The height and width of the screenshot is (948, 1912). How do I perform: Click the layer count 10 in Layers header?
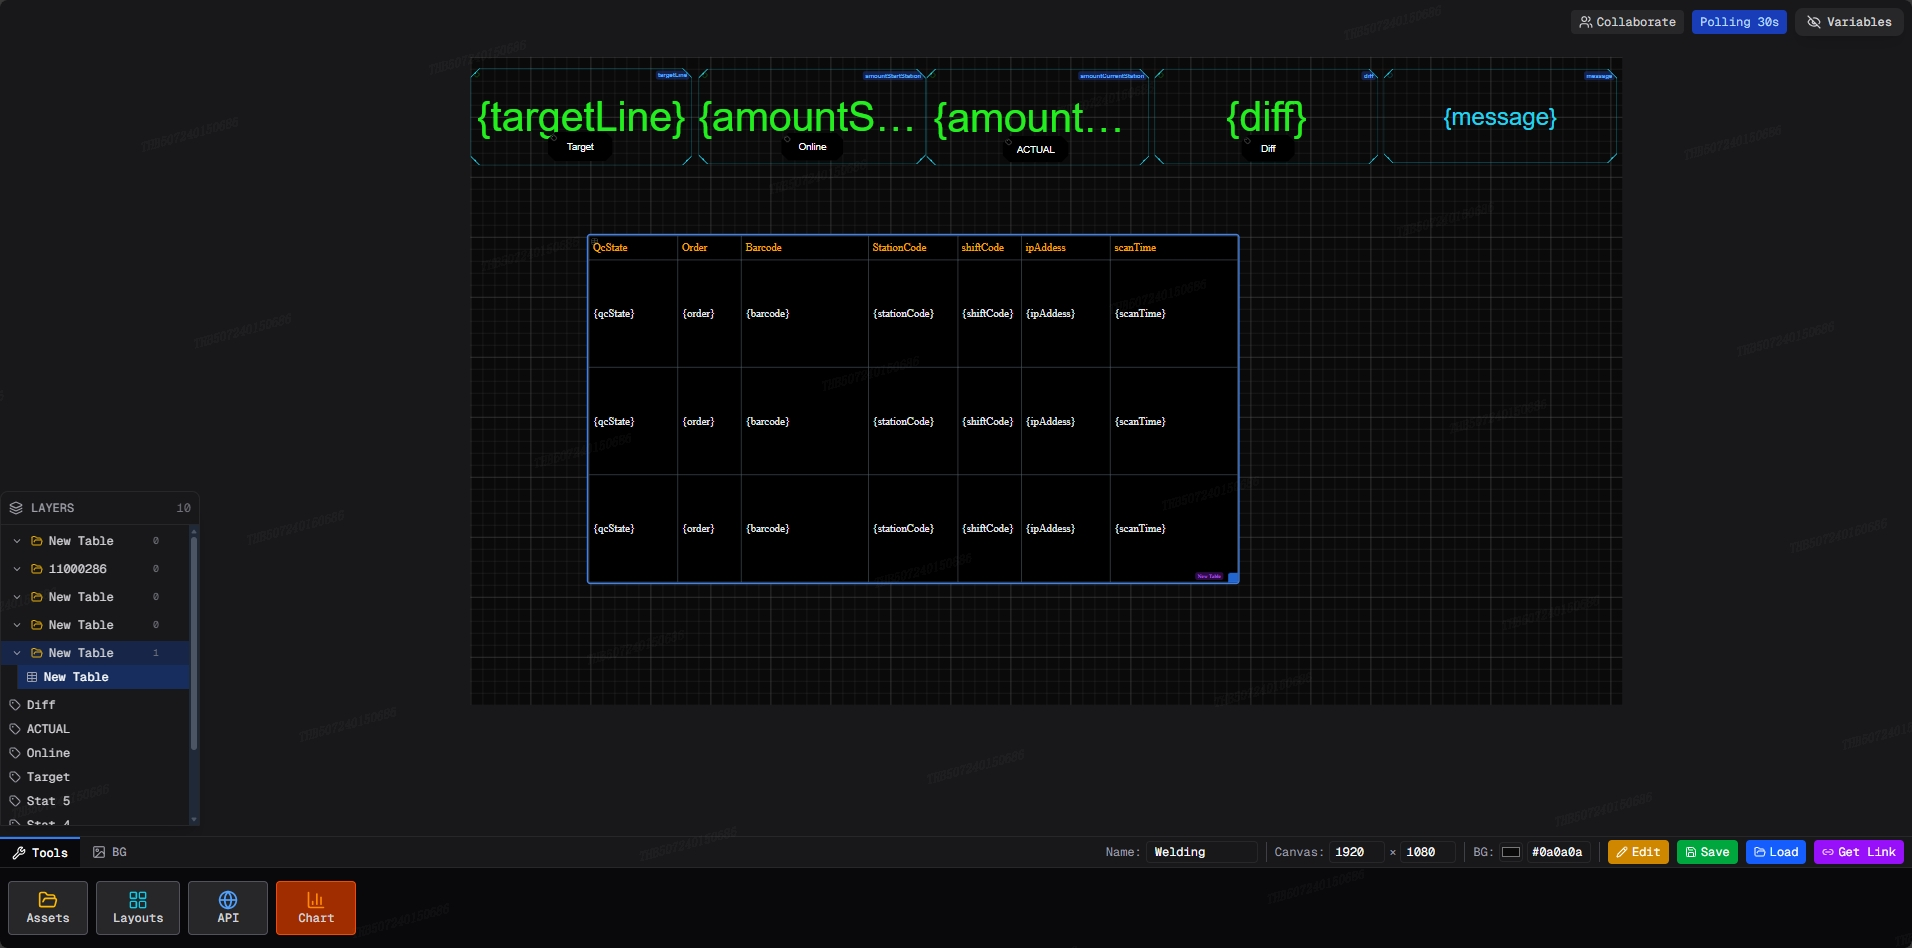(184, 508)
